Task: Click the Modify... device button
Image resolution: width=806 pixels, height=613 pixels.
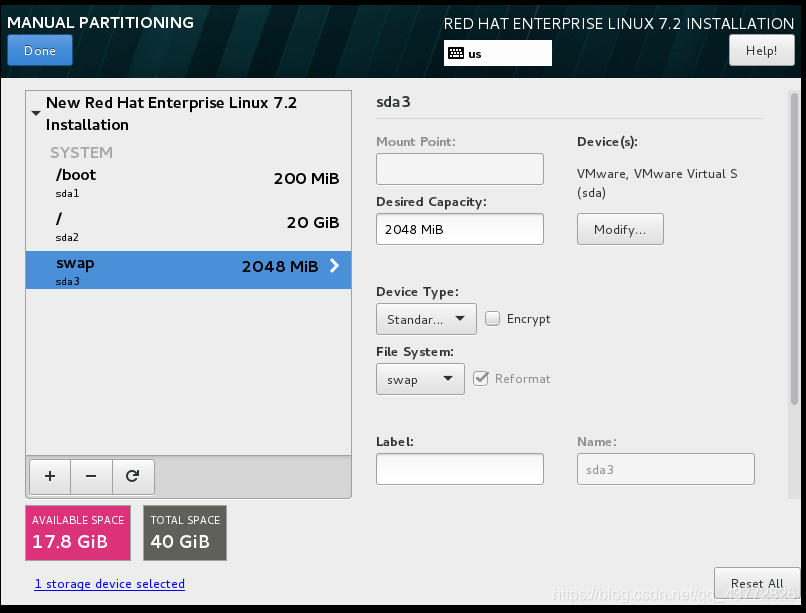Action: pyautogui.click(x=620, y=229)
